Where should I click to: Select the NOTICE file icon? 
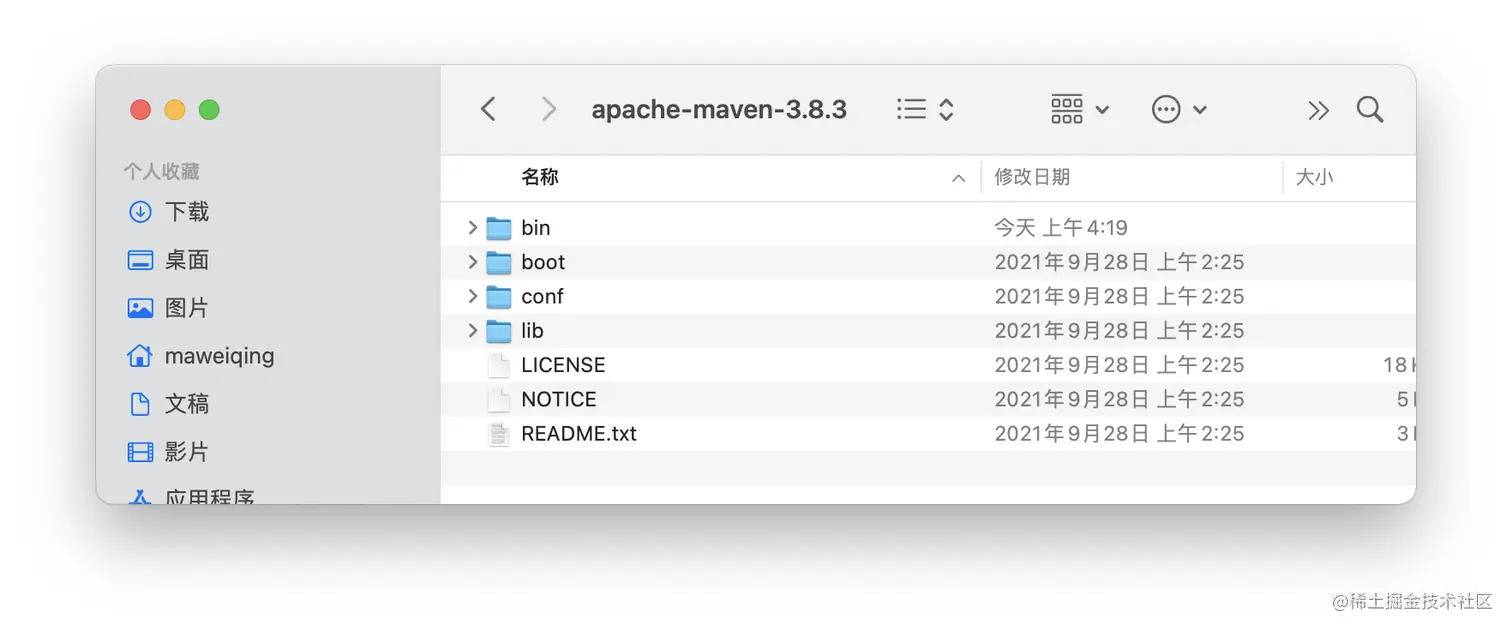pyautogui.click(x=499, y=399)
